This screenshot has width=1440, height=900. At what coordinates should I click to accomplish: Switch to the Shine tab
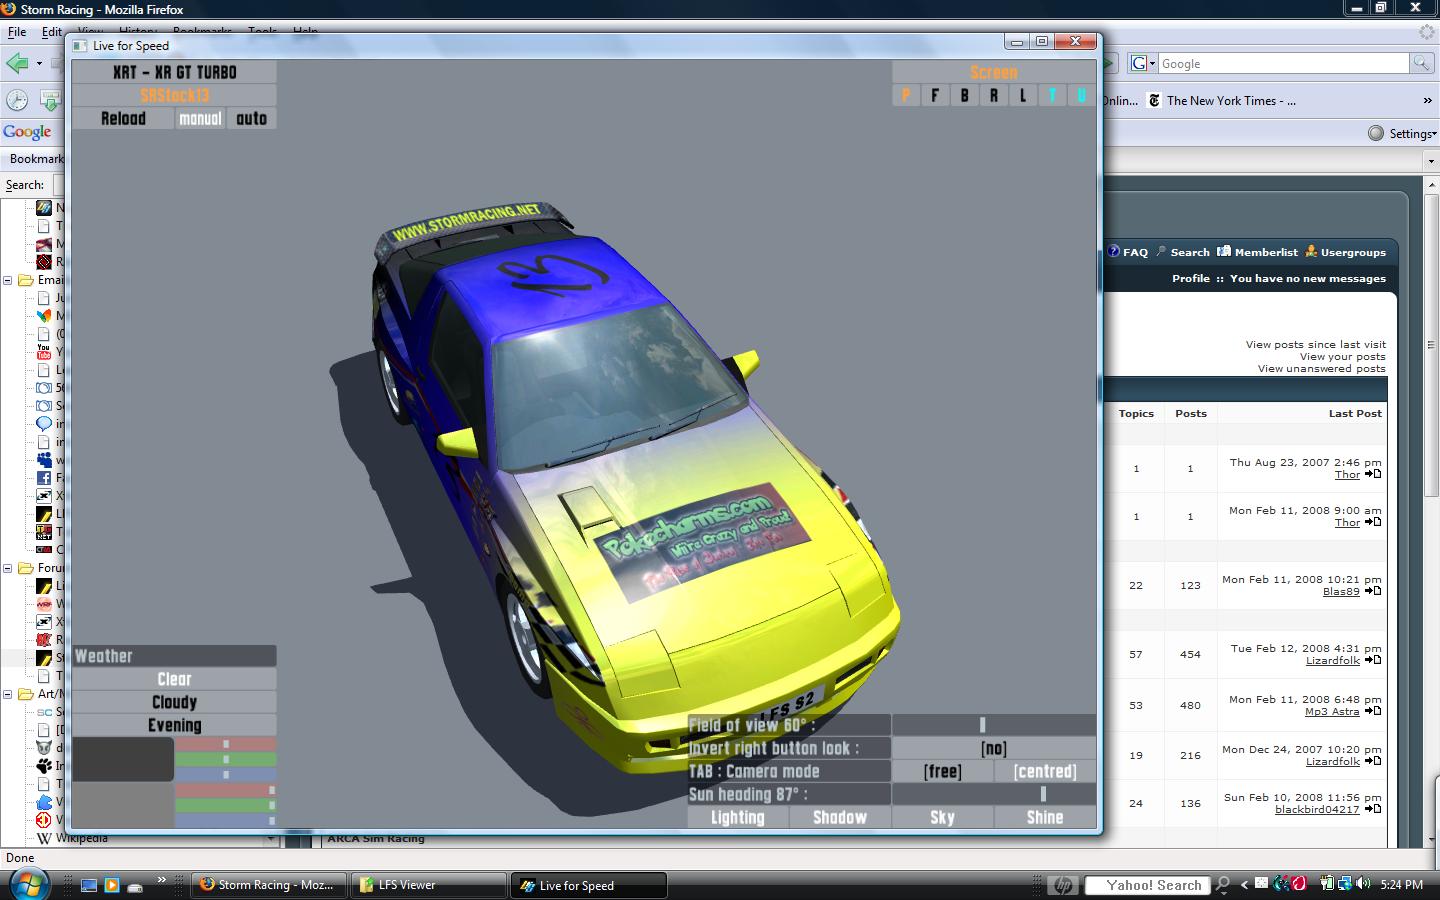[x=1045, y=817]
